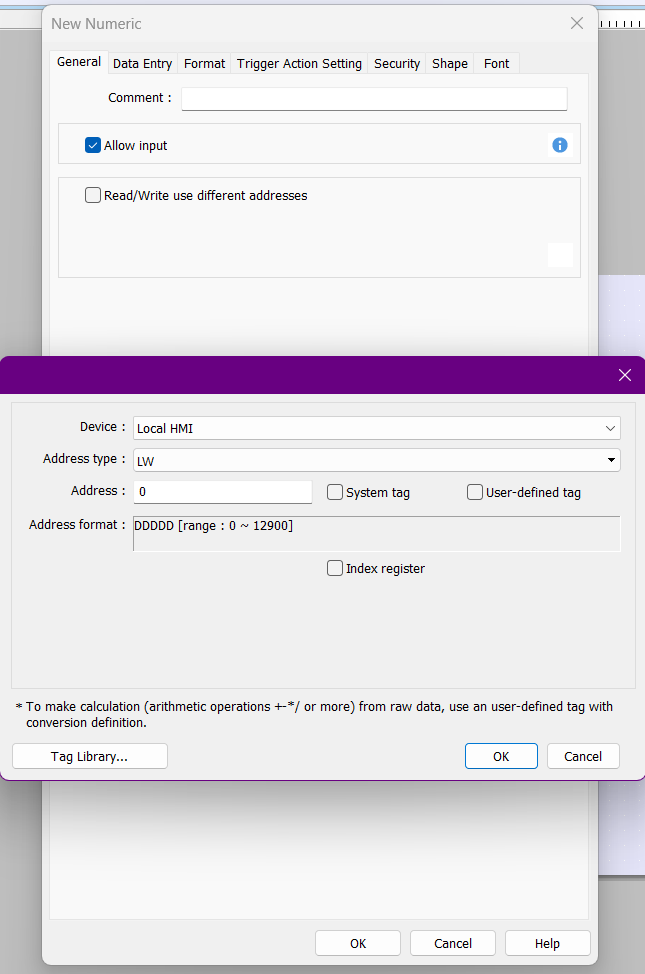Screen dimensions: 645x974
Task: Switch to the Font tab
Action: click(x=496, y=63)
